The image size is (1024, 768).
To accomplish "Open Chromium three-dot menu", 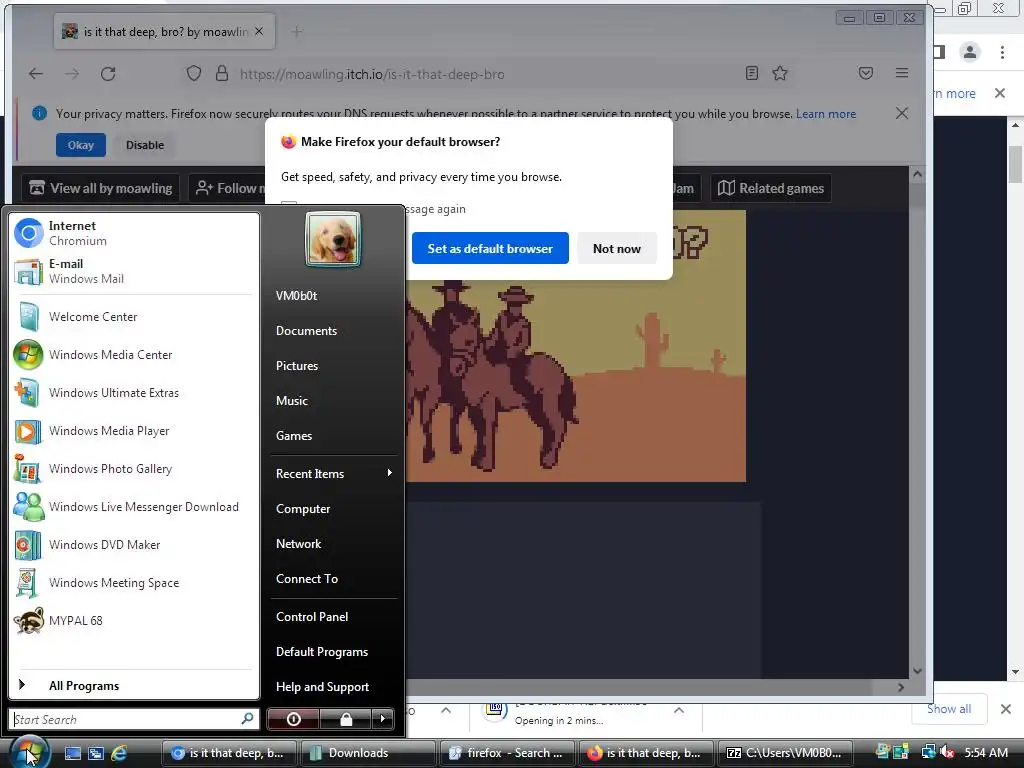I will coord(1002,52).
